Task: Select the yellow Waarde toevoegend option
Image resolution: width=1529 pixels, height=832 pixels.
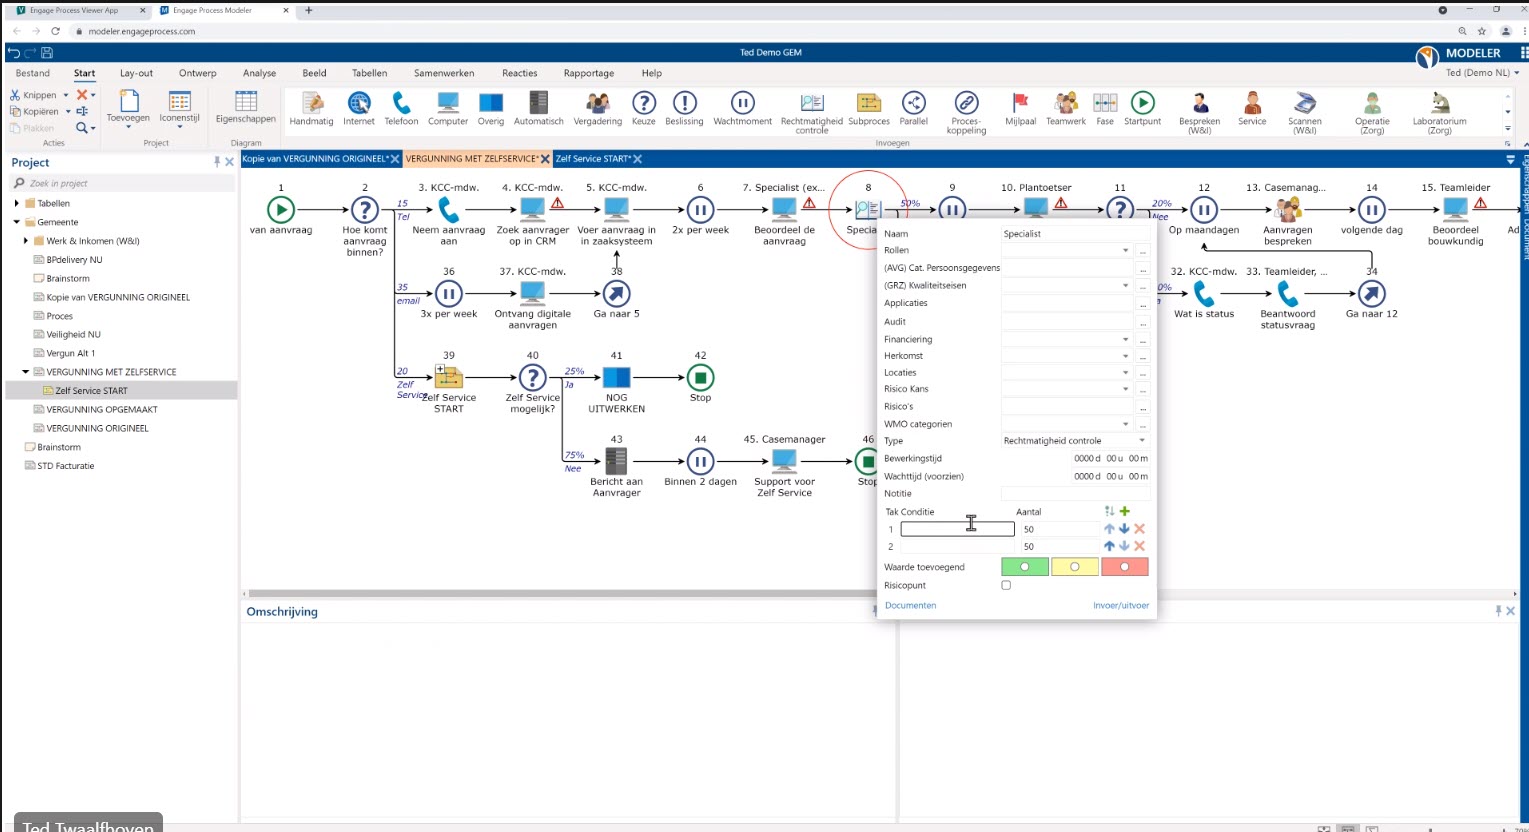Action: (x=1074, y=567)
